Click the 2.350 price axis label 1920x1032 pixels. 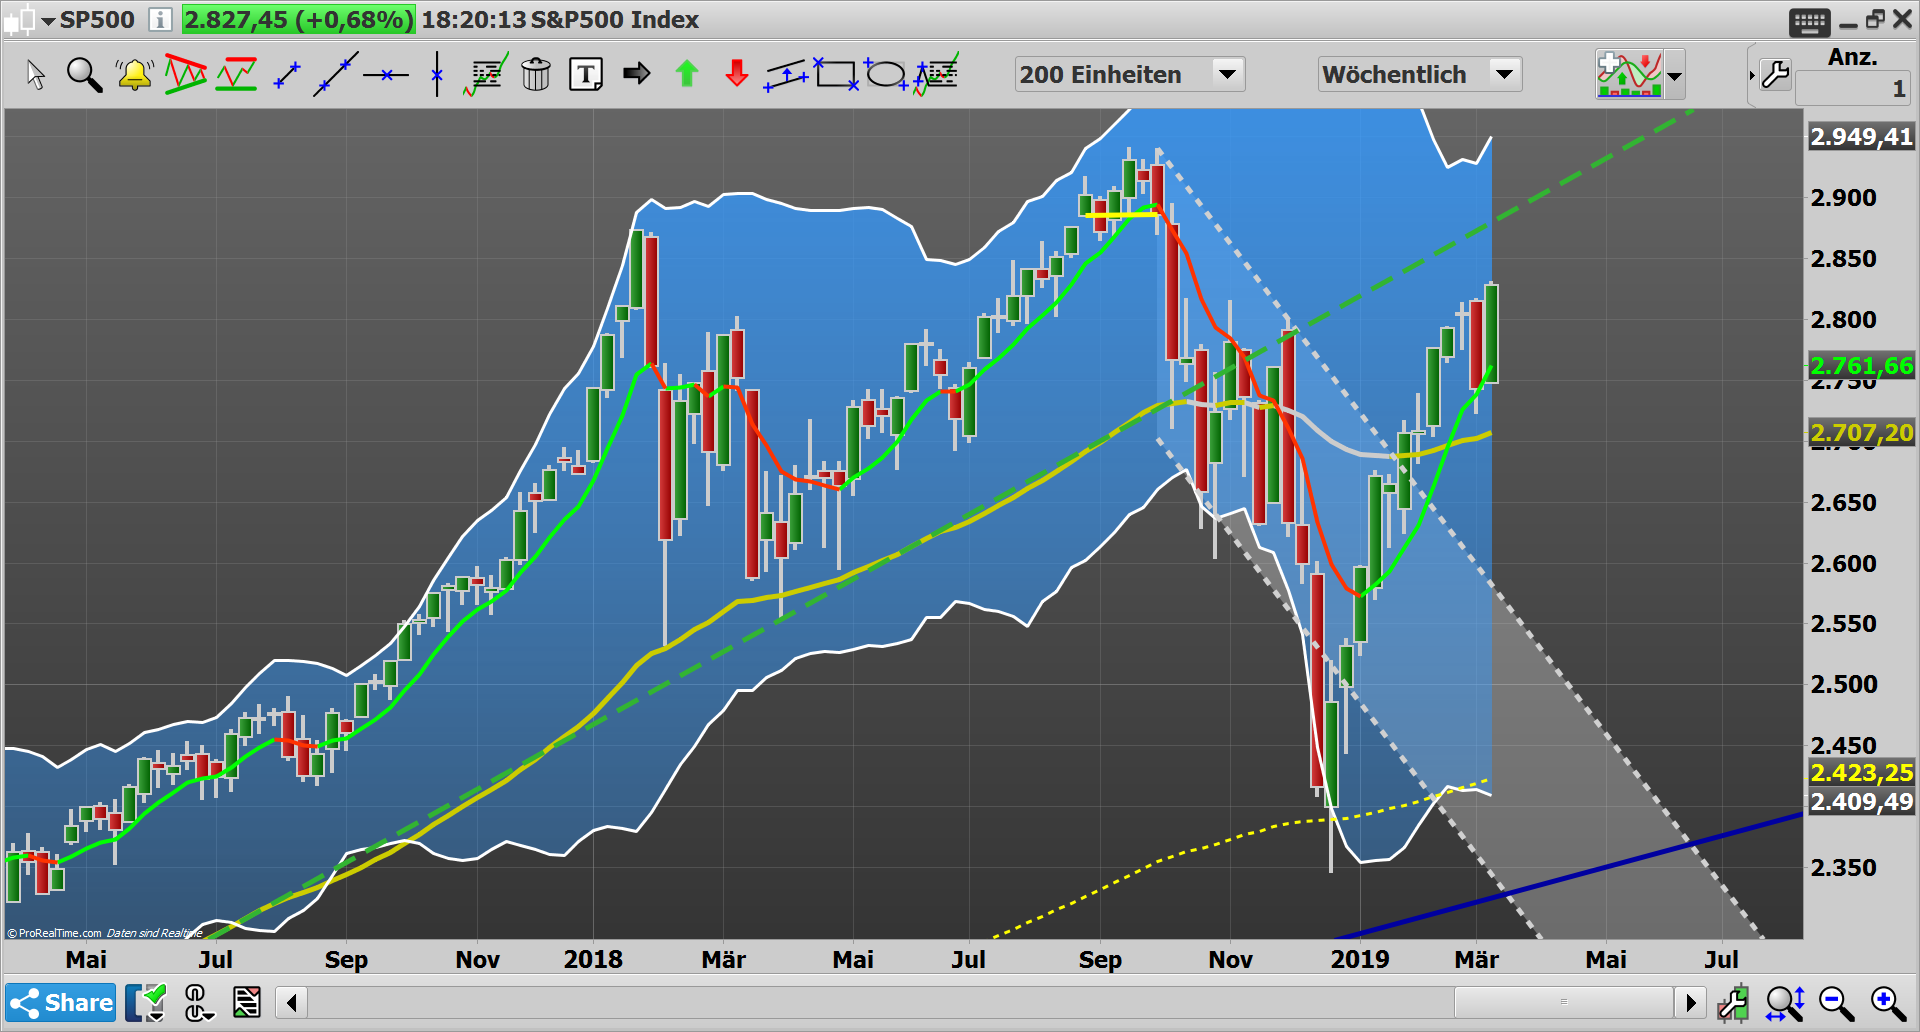tap(1844, 868)
